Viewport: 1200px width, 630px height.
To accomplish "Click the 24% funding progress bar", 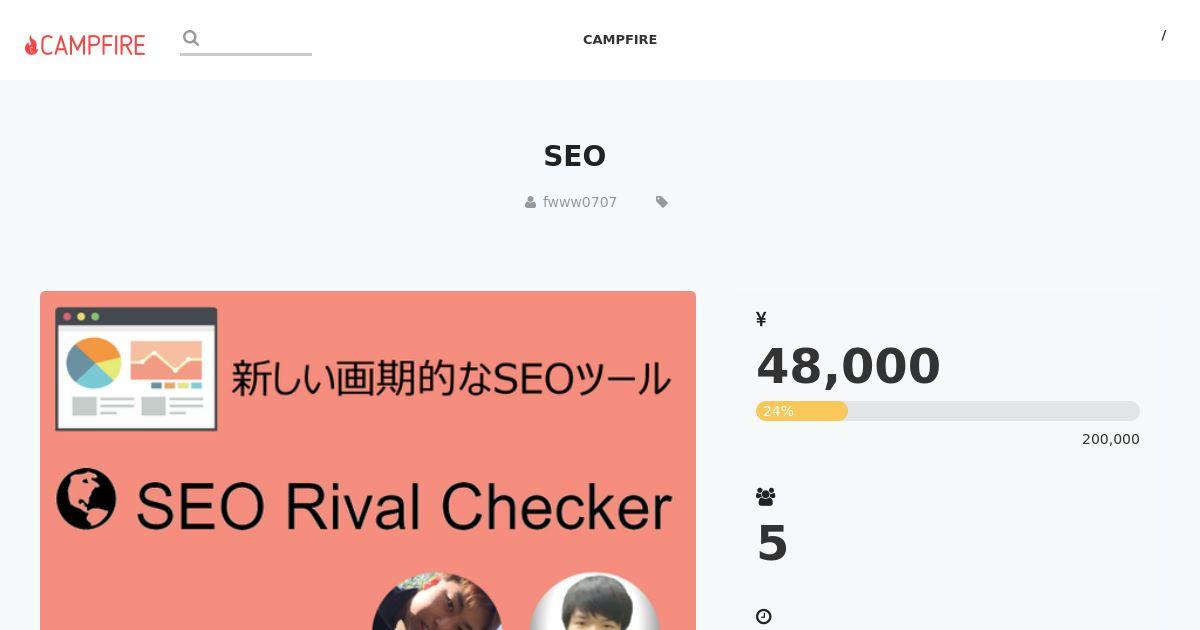I will point(948,411).
